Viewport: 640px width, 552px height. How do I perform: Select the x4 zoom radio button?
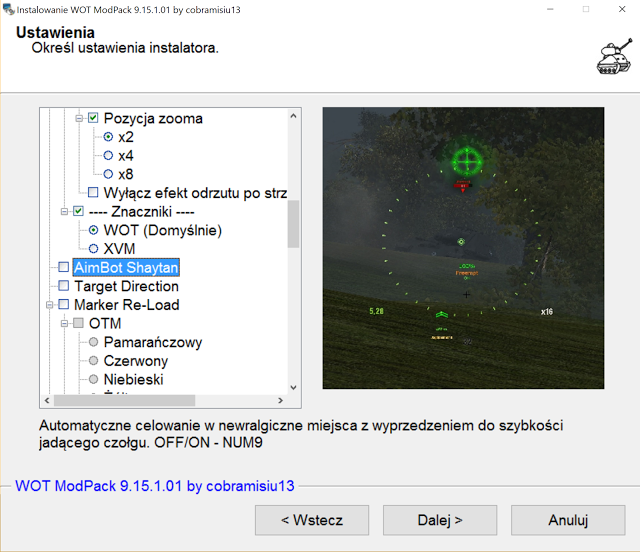click(x=108, y=156)
